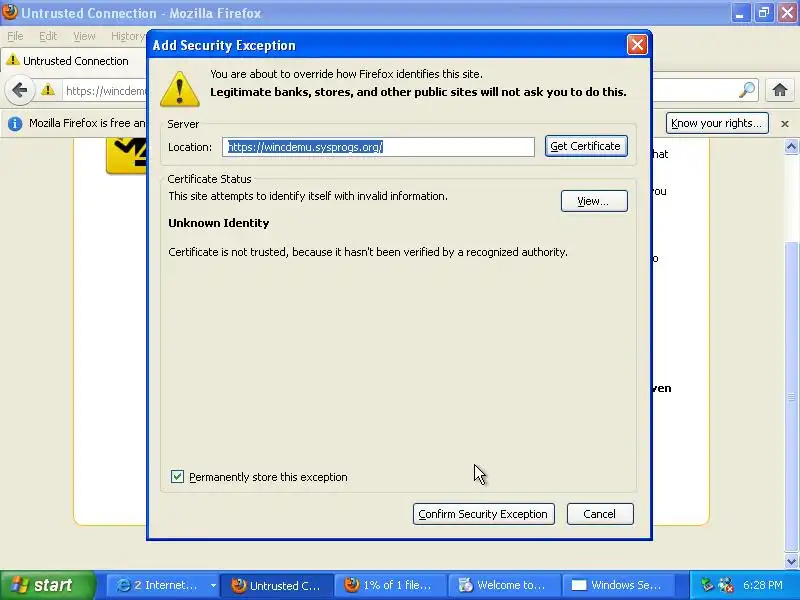Screen dimensions: 800x600
Task: Click the search magnifier icon in toolbar
Action: point(746,90)
